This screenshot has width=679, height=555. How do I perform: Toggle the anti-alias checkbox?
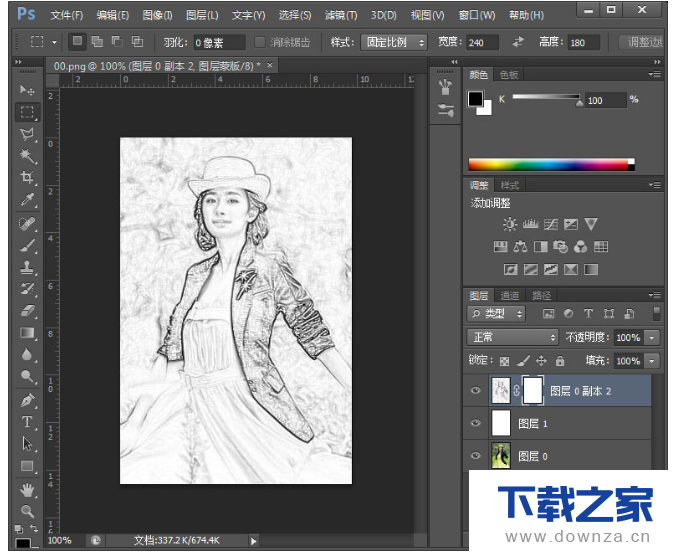pyautogui.click(x=260, y=42)
